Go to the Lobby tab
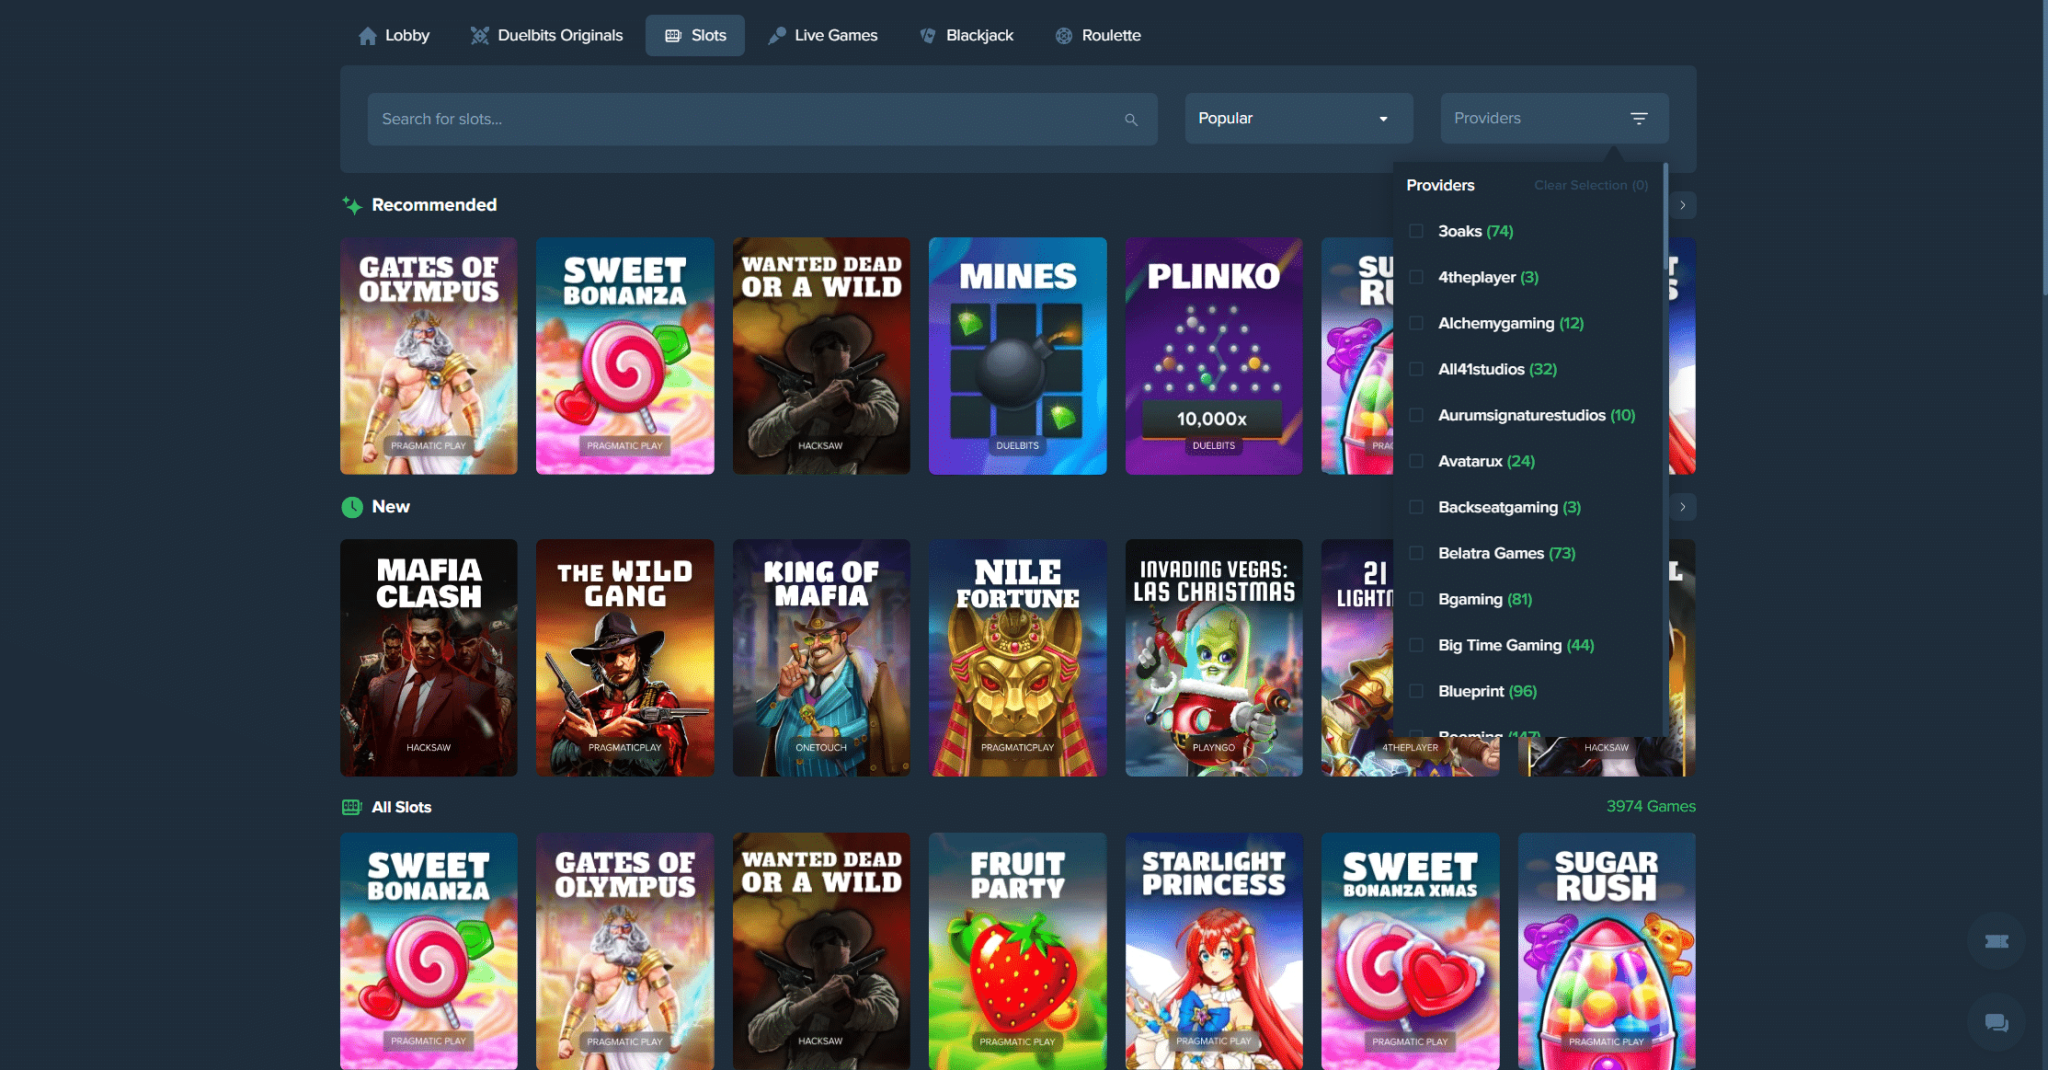 pos(394,35)
